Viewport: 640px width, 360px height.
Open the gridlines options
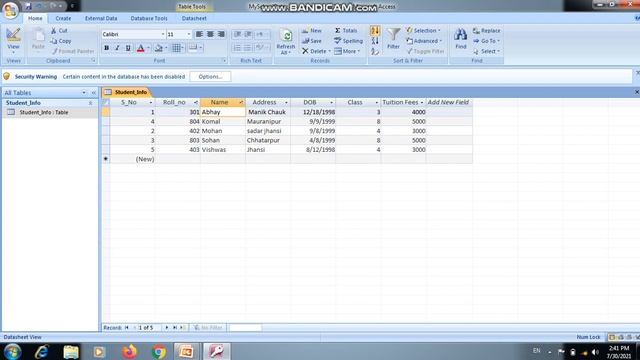(176, 48)
